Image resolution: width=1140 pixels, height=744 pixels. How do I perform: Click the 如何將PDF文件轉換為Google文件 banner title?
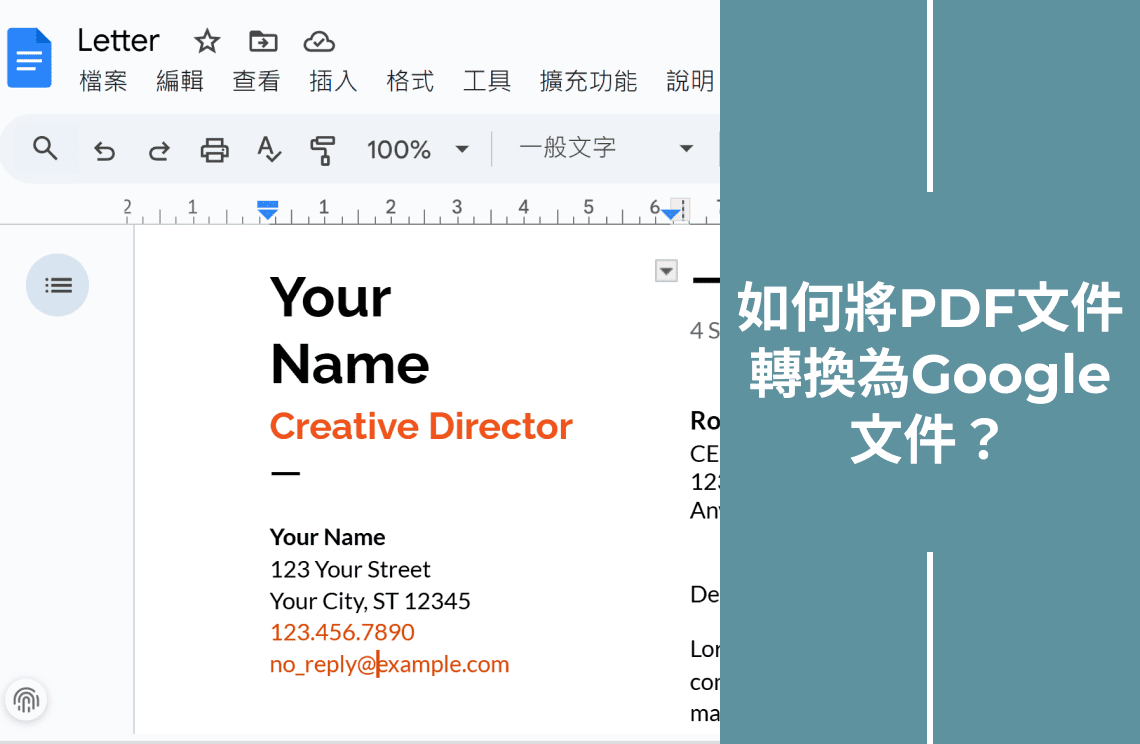pos(929,372)
